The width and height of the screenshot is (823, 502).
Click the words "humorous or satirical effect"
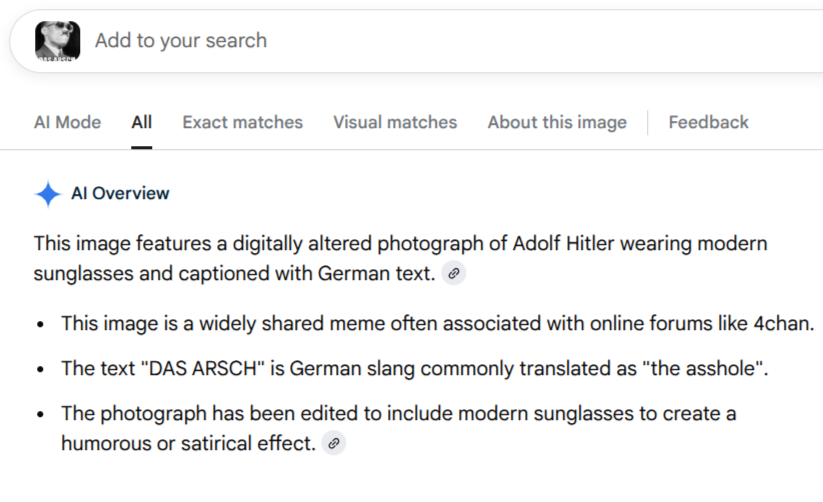click(186, 443)
